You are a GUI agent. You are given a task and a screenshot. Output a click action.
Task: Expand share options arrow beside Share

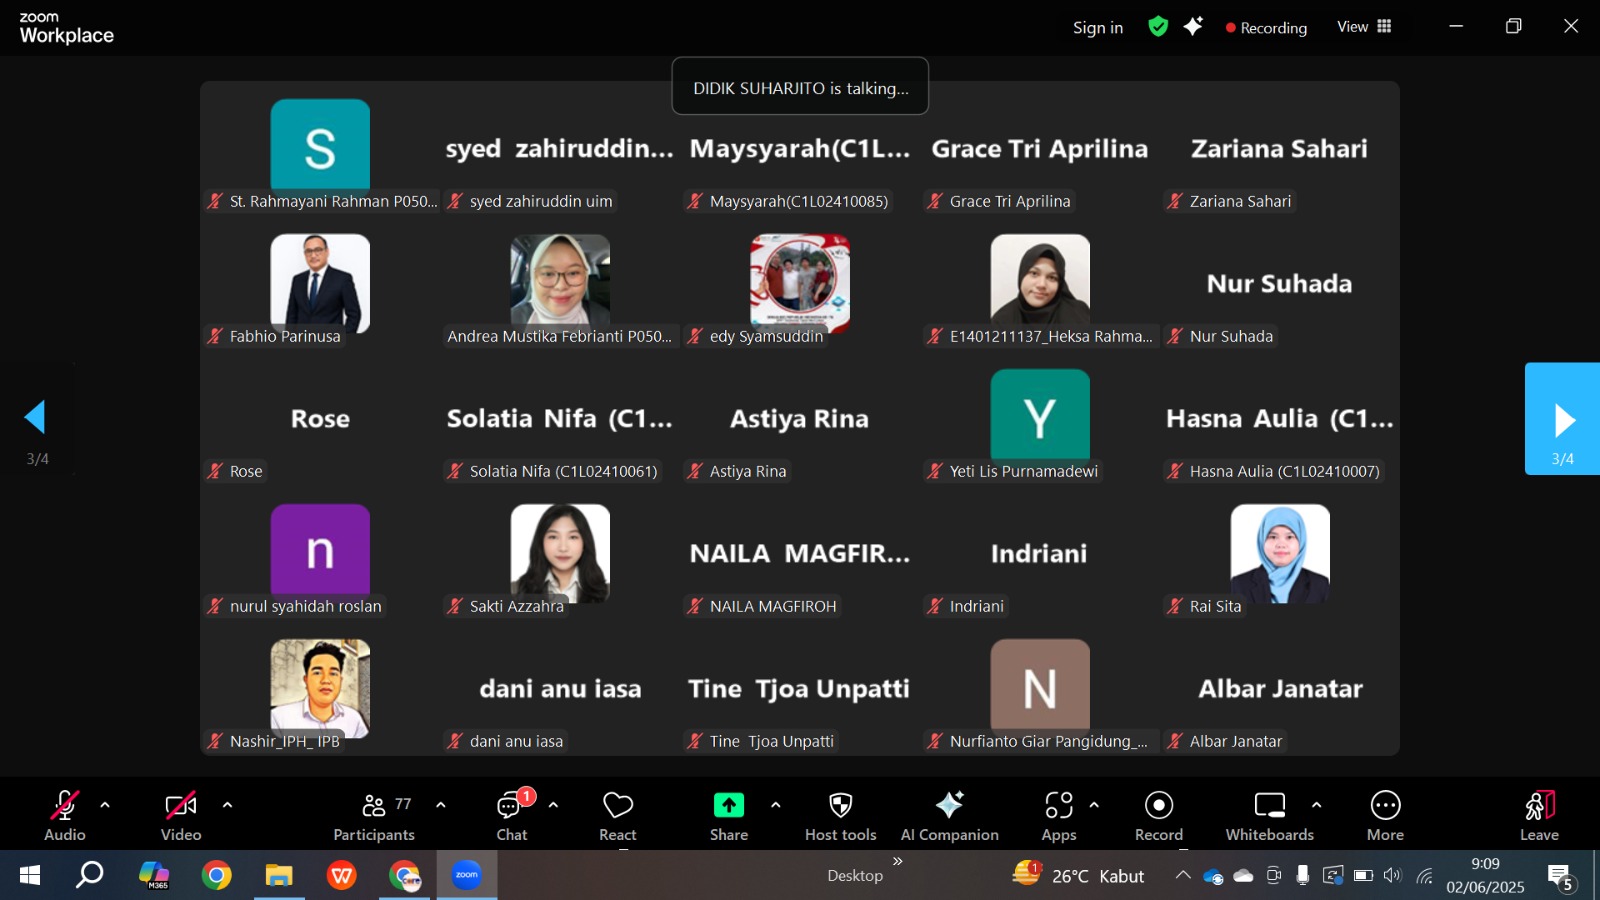(x=775, y=805)
